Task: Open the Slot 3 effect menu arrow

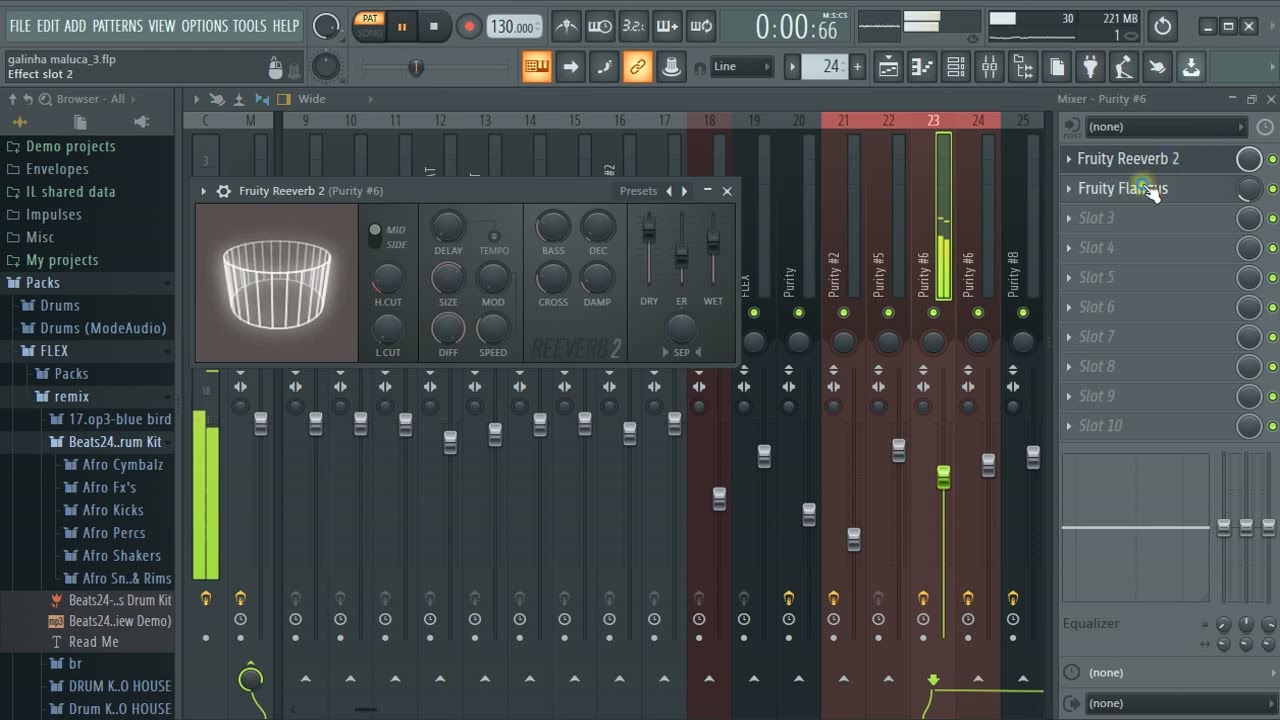Action: click(x=1068, y=218)
